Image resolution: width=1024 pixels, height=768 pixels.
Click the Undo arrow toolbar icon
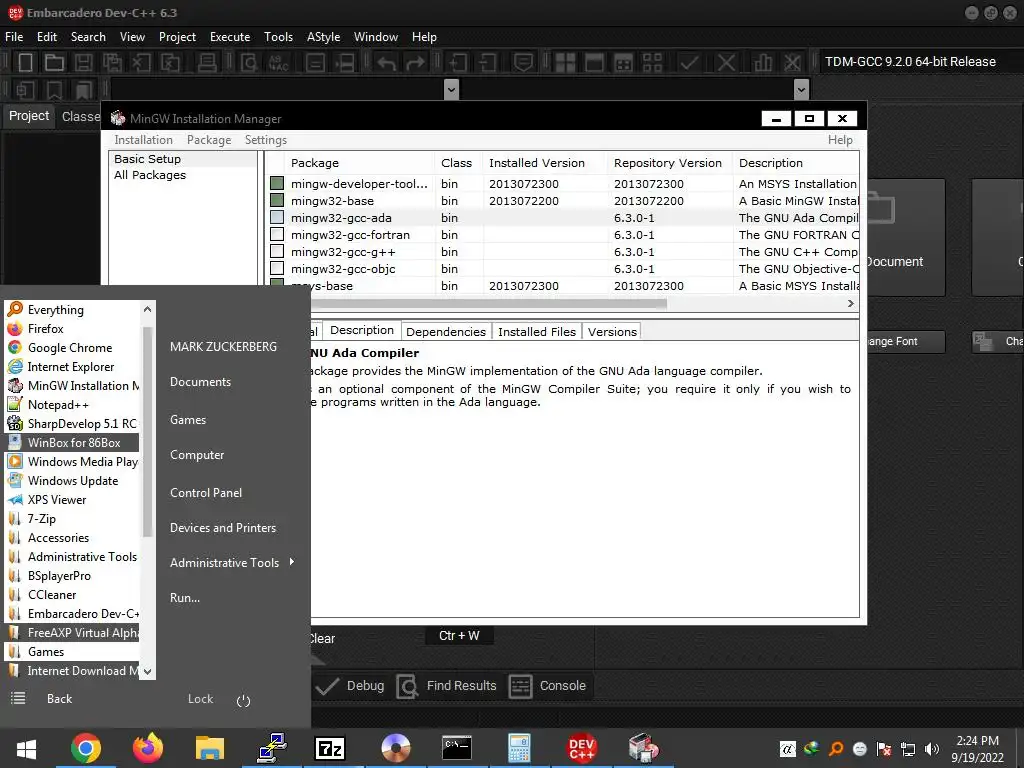pyautogui.click(x=386, y=62)
